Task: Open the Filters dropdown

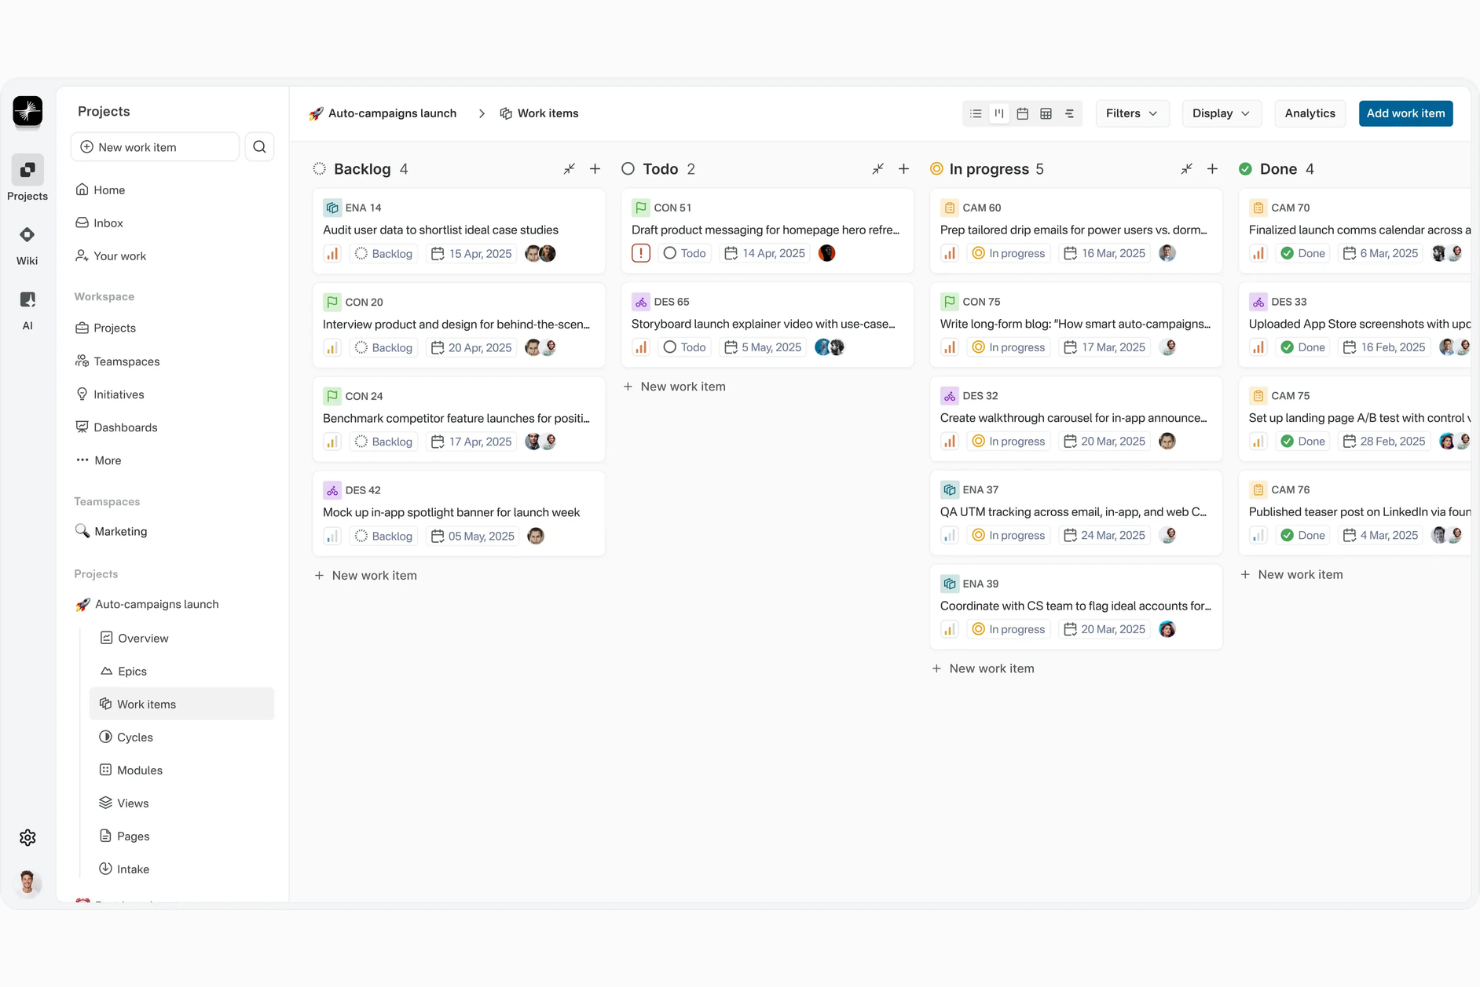Action: point(1132,114)
